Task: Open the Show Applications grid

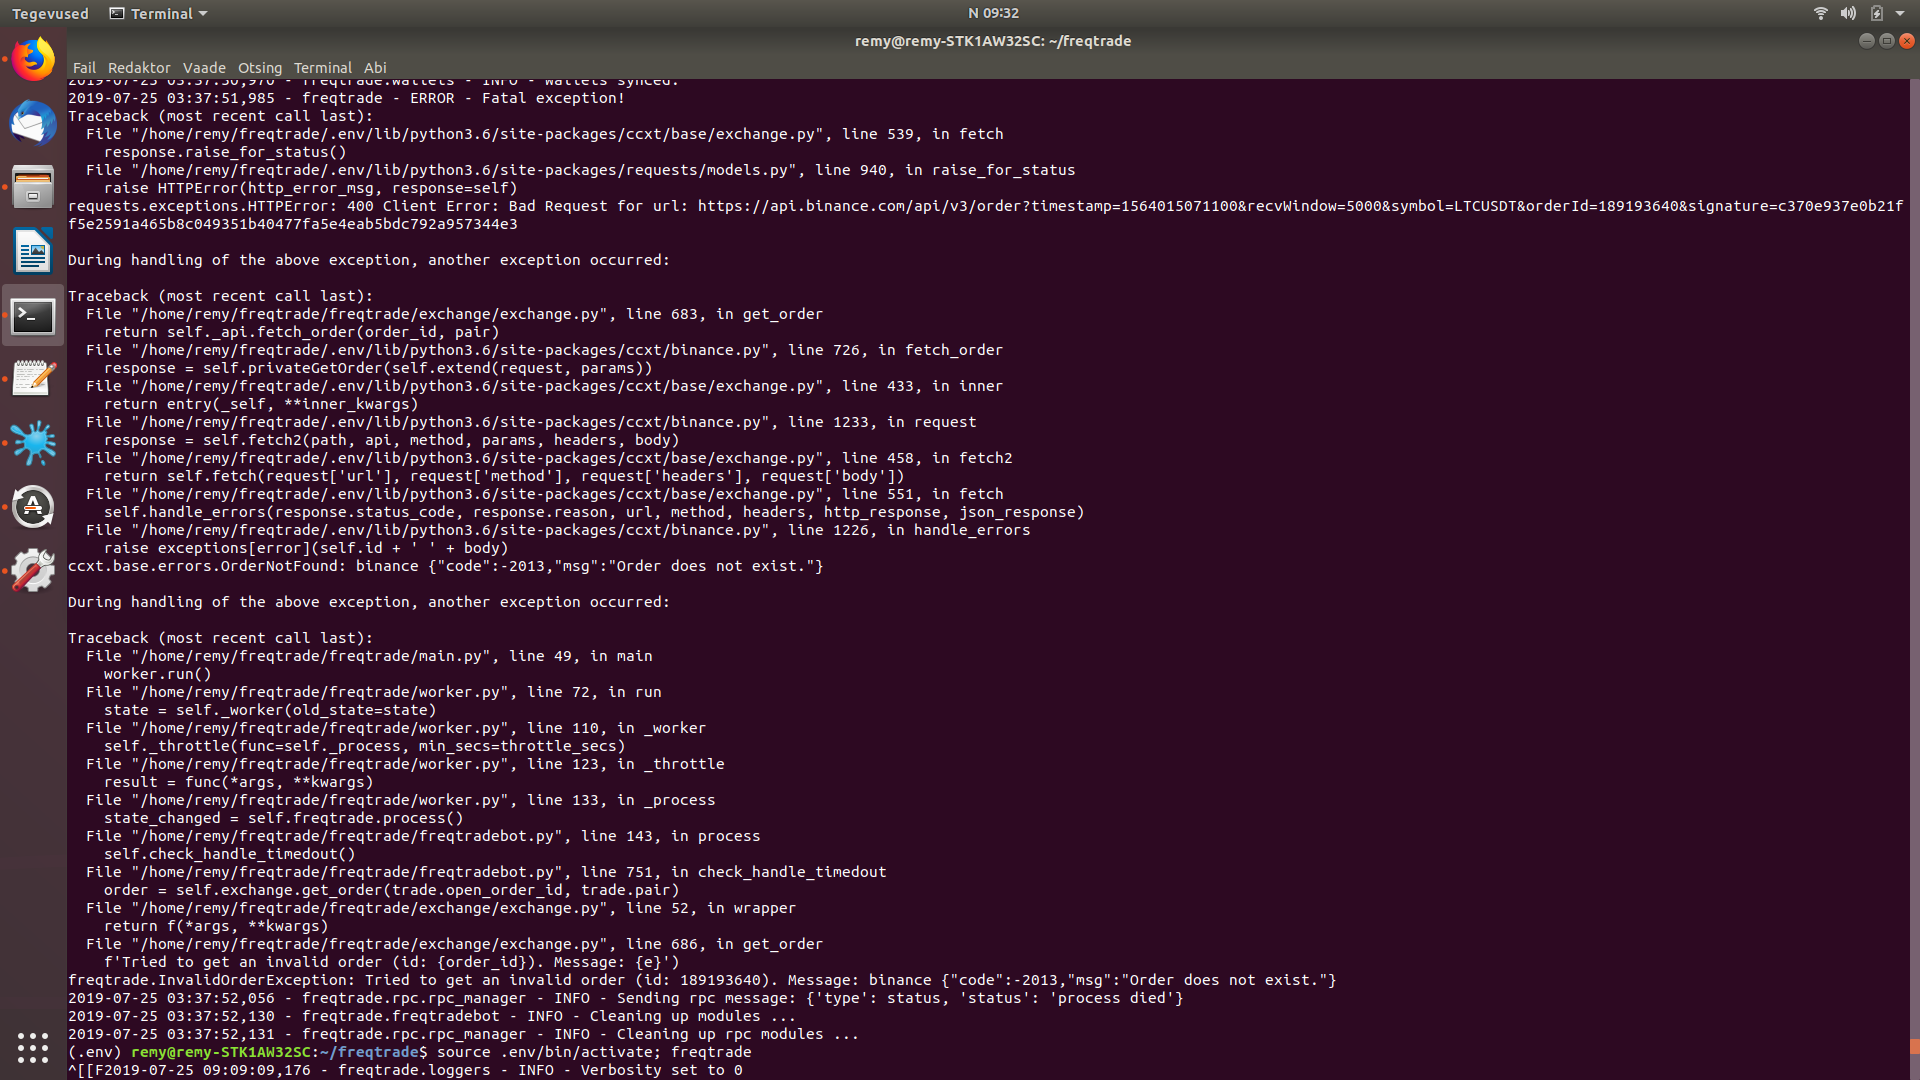Action: [33, 1049]
